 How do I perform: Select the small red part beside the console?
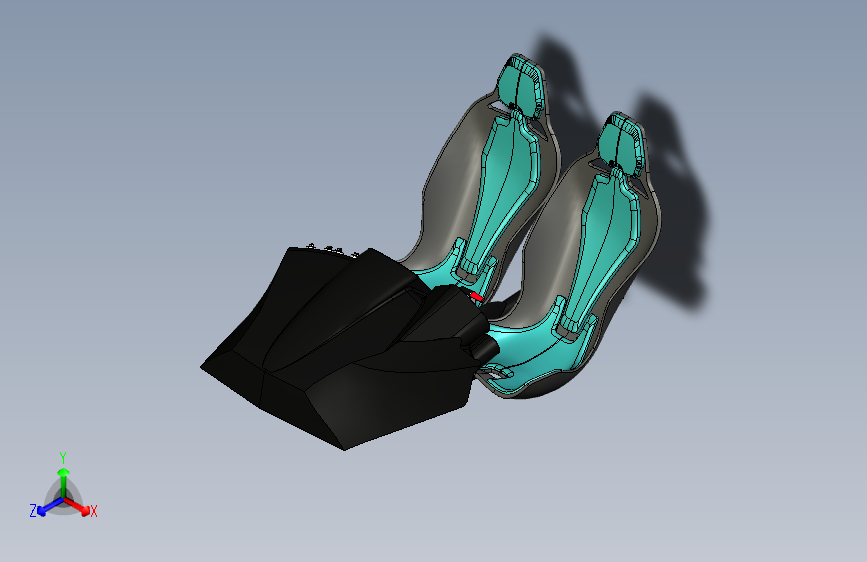click(477, 297)
